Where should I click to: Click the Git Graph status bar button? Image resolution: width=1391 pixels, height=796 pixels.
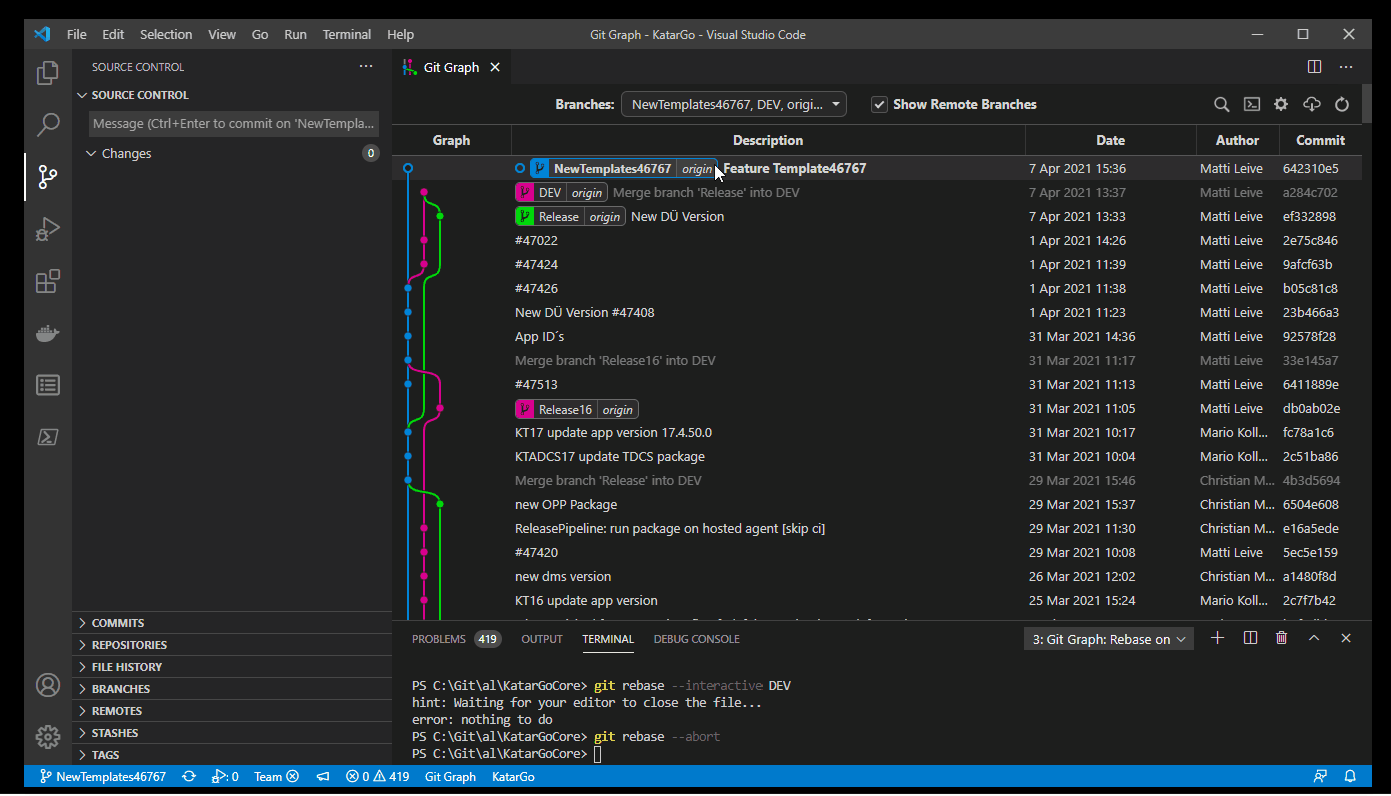pyautogui.click(x=451, y=776)
